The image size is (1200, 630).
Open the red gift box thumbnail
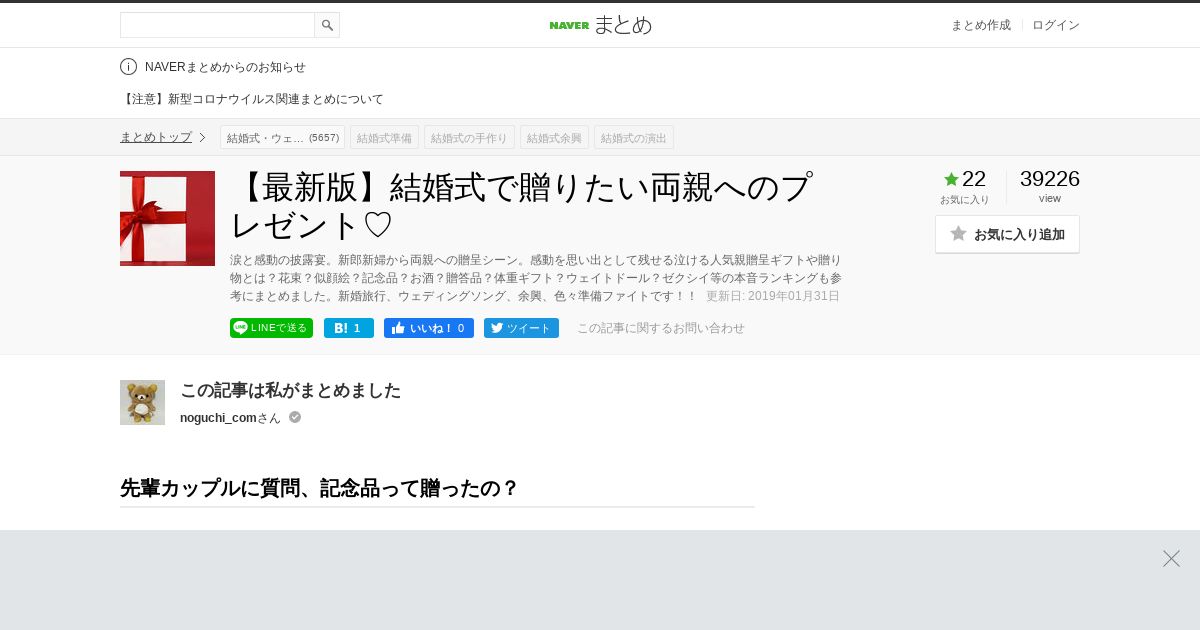click(x=167, y=218)
